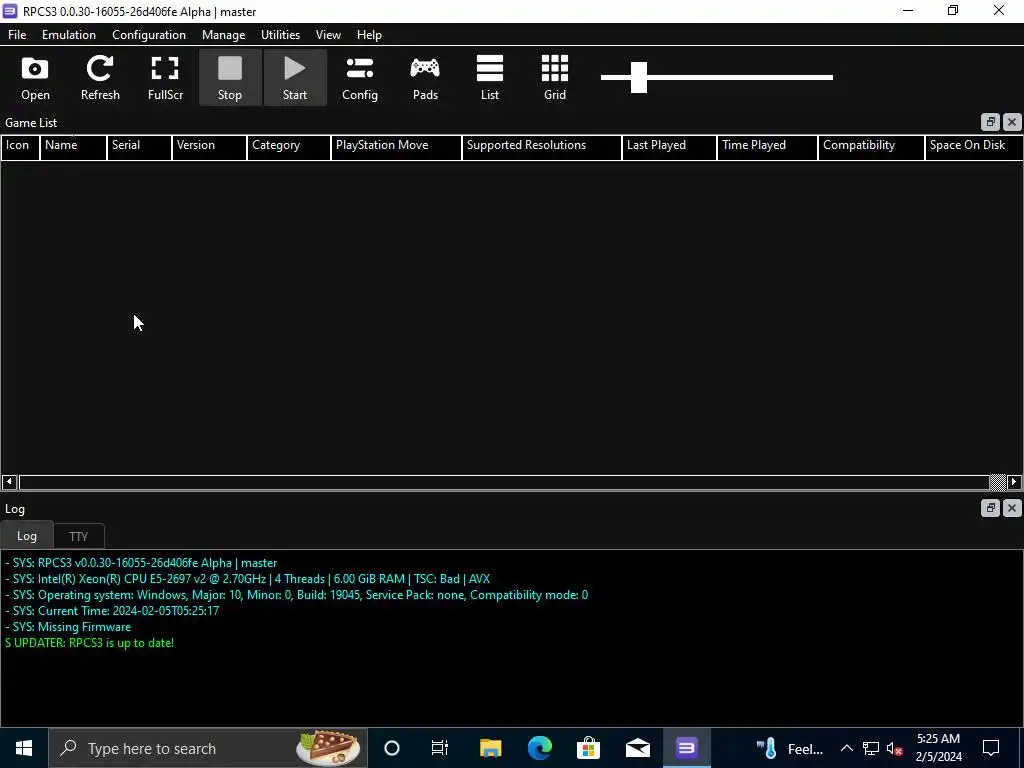Click the Intel Xeon CPU log line
Viewport: 1024px width, 768px height.
pos(247,579)
